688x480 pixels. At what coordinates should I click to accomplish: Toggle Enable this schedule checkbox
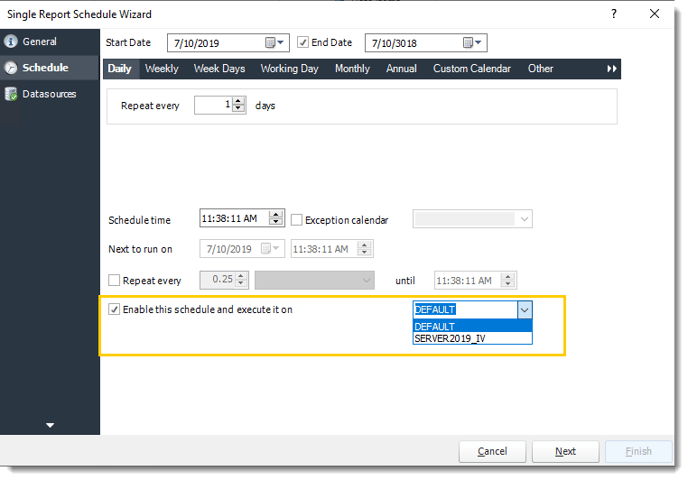coord(114,309)
